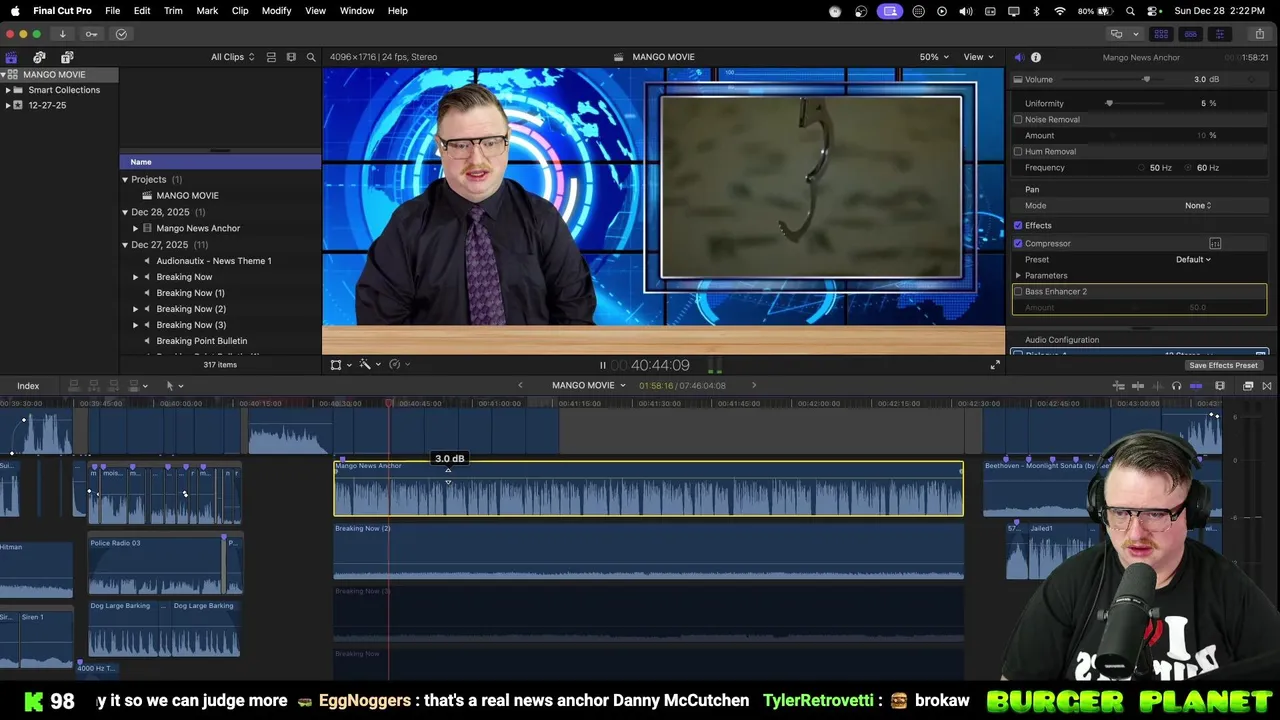1280x720 pixels.
Task: Open the 50% zoom dropdown
Action: click(935, 57)
